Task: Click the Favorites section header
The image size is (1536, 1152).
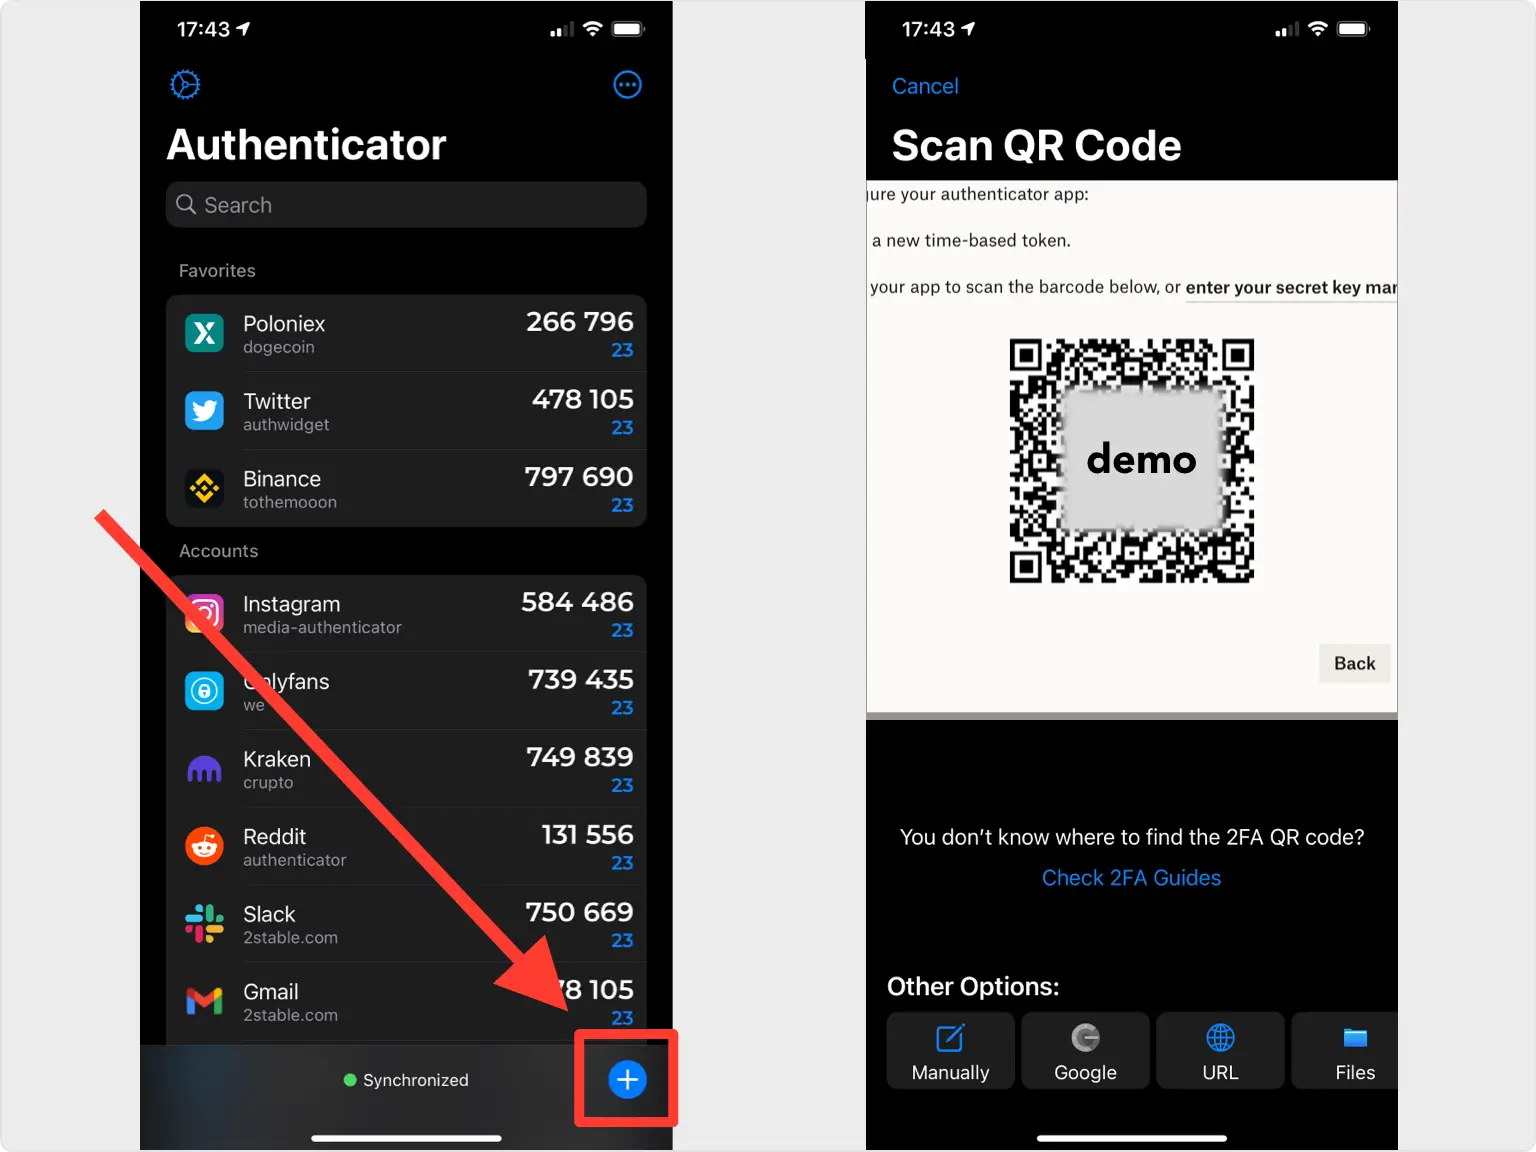Action: coord(217,271)
